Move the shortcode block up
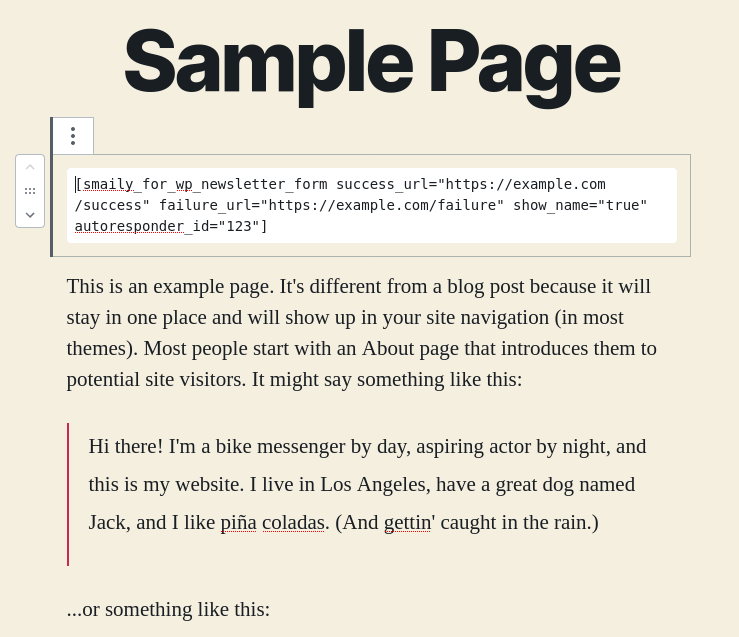 30,167
